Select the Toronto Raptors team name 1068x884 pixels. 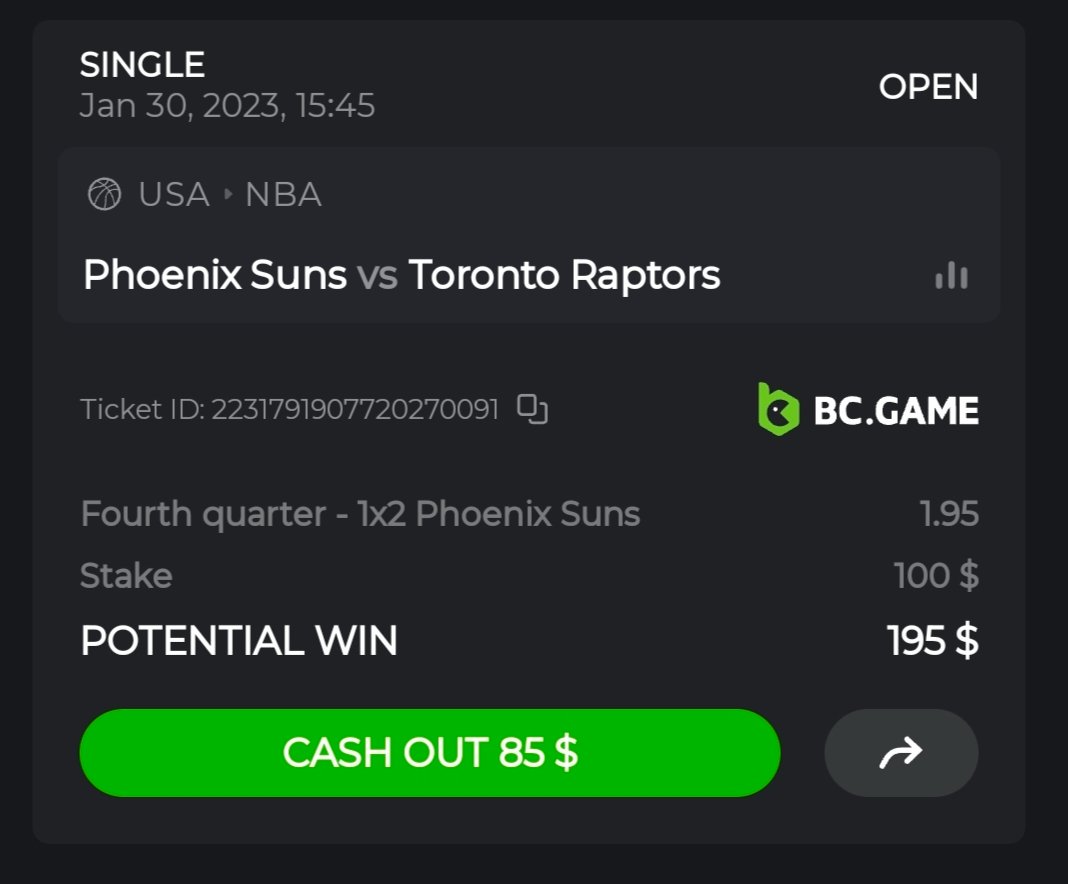pyautogui.click(x=565, y=275)
